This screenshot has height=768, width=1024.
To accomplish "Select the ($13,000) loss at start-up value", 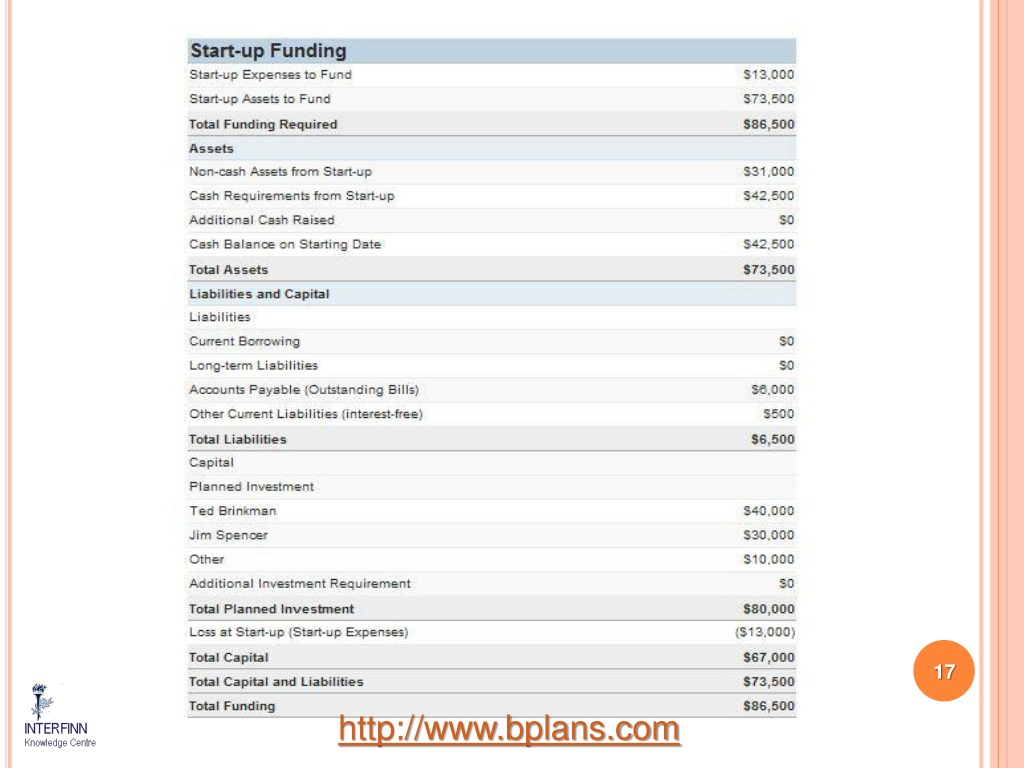I will point(765,632).
